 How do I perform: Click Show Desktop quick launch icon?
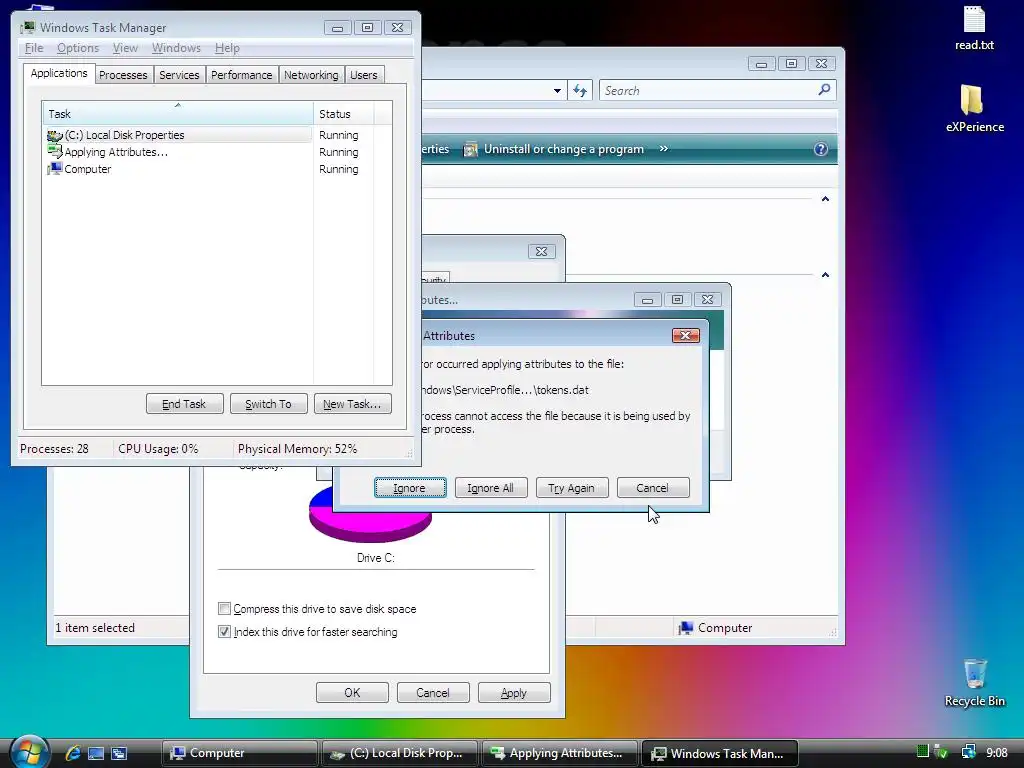click(96, 753)
